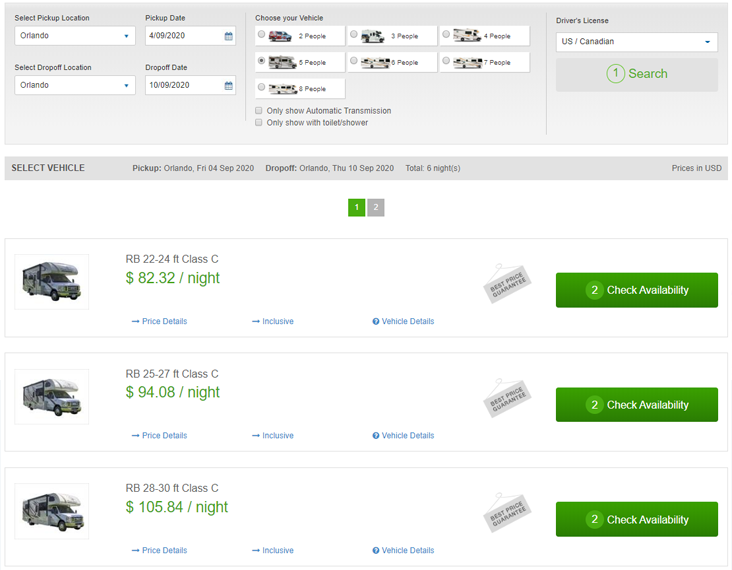The width and height of the screenshot is (732, 570).
Task: Select the 3 People radio button
Action: [x=354, y=34]
